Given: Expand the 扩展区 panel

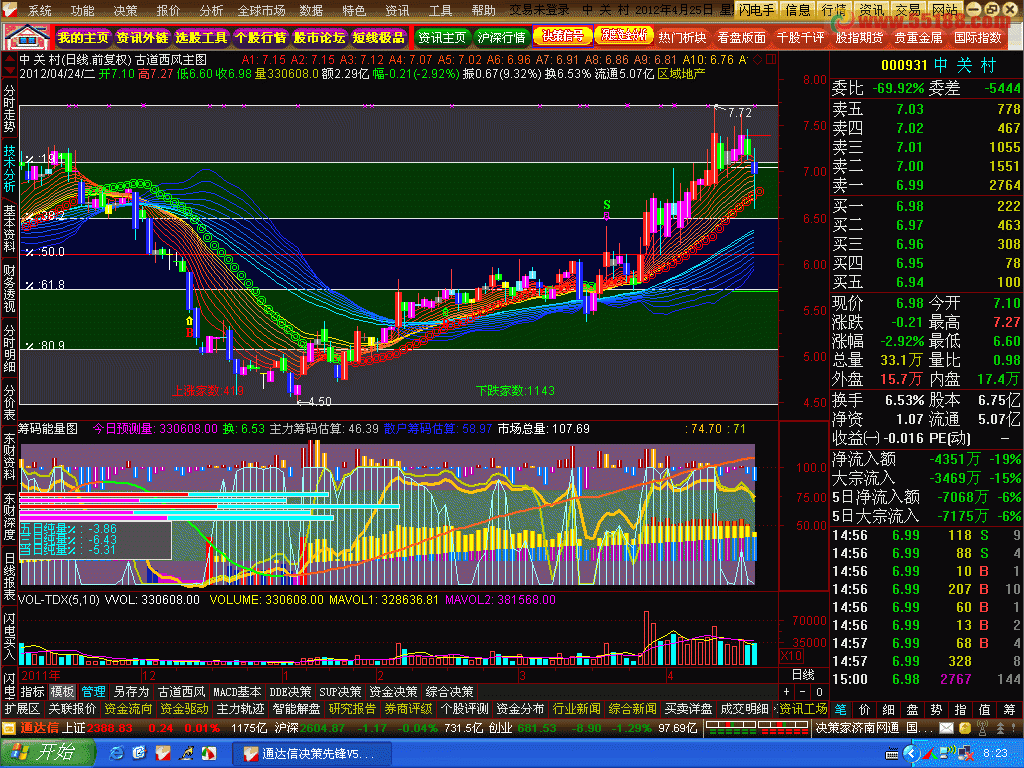Looking at the screenshot, I should (22, 709).
